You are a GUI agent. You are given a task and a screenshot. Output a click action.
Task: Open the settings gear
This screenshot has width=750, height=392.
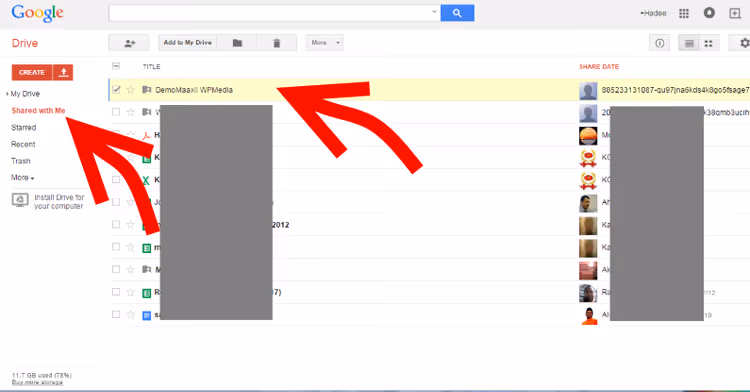[x=744, y=43]
